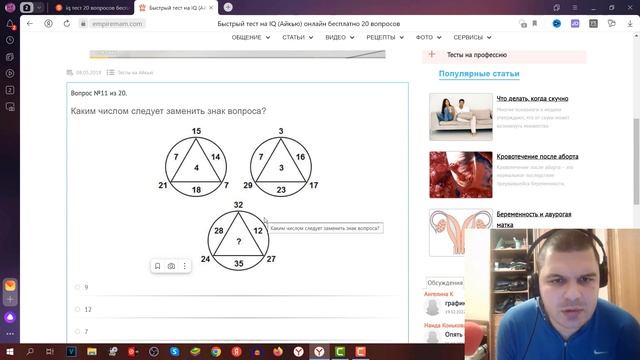Click the purple extension icon in toolbar
This screenshot has width=640, height=360.
pos(575,24)
